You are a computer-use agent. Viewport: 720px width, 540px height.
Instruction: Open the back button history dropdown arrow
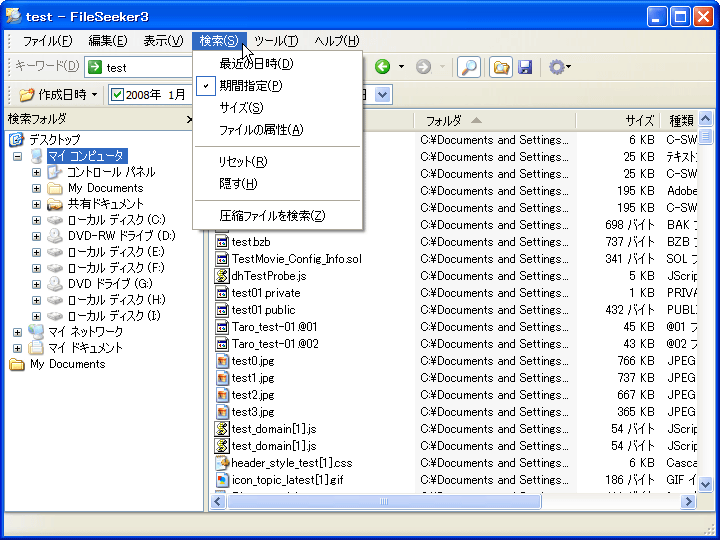[401, 67]
